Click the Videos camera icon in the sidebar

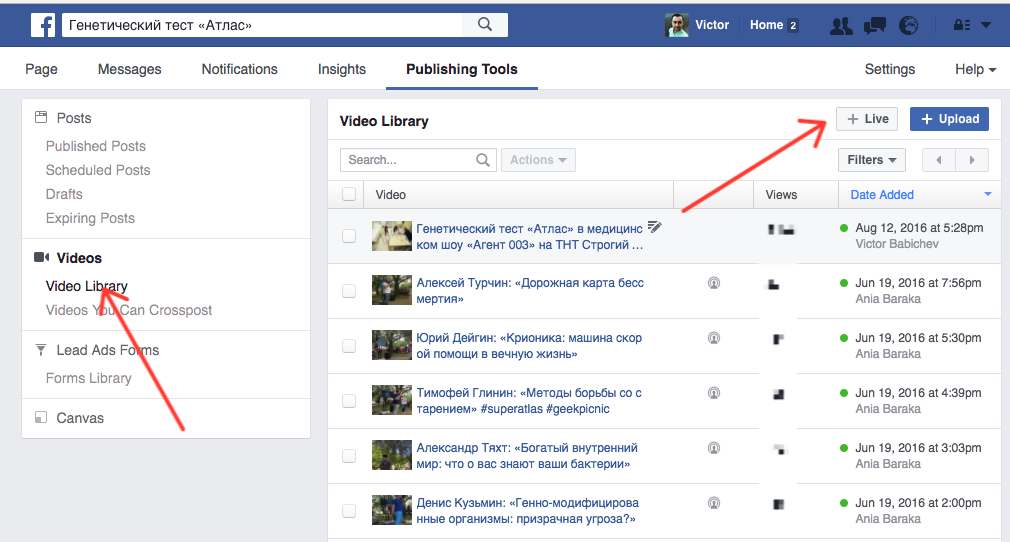(41, 257)
